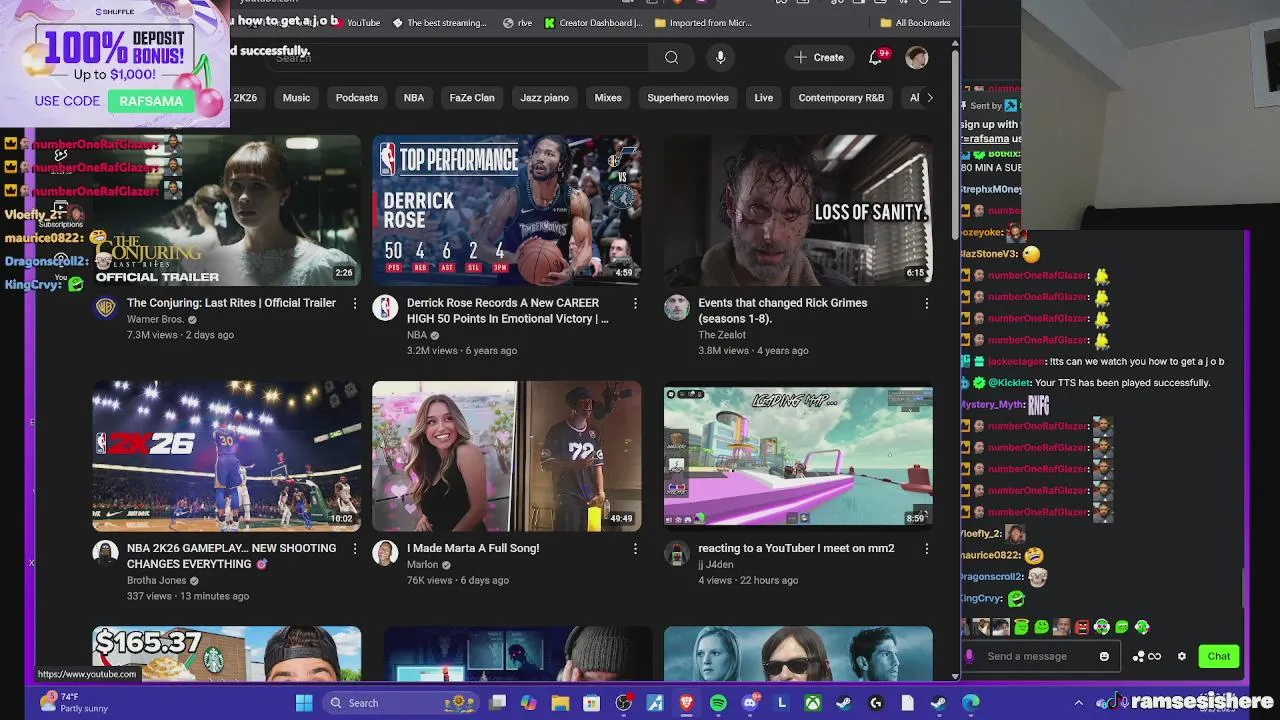Start voice search with microphone icon

(720, 58)
